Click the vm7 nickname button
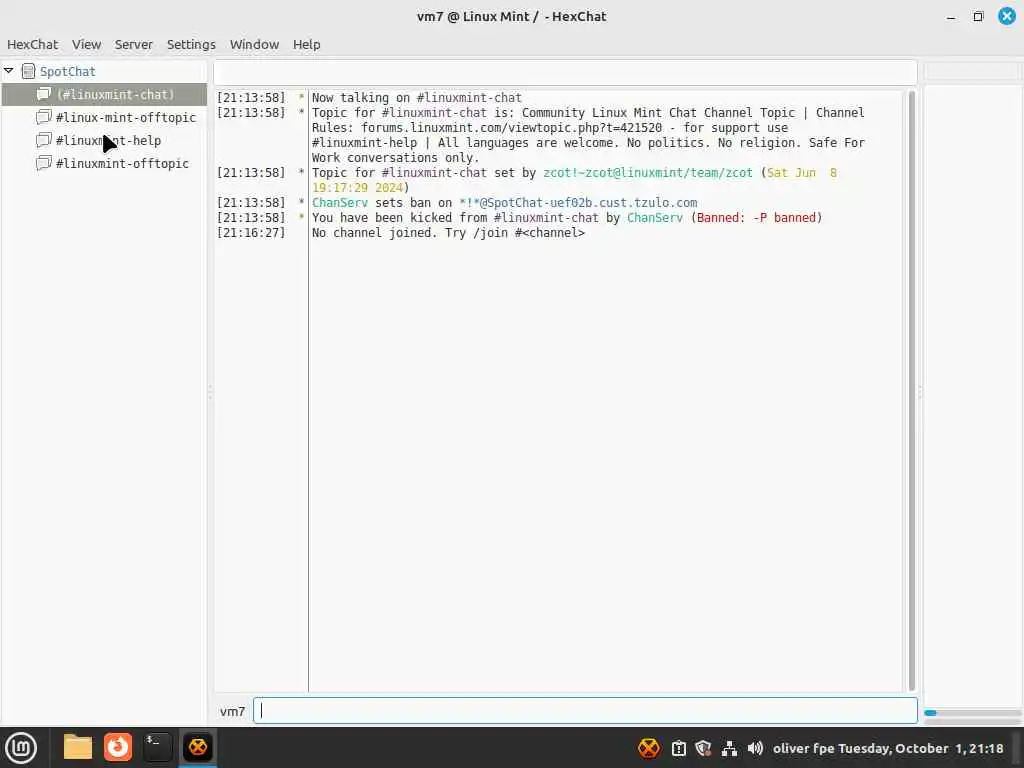This screenshot has height=768, width=1024. (x=232, y=711)
